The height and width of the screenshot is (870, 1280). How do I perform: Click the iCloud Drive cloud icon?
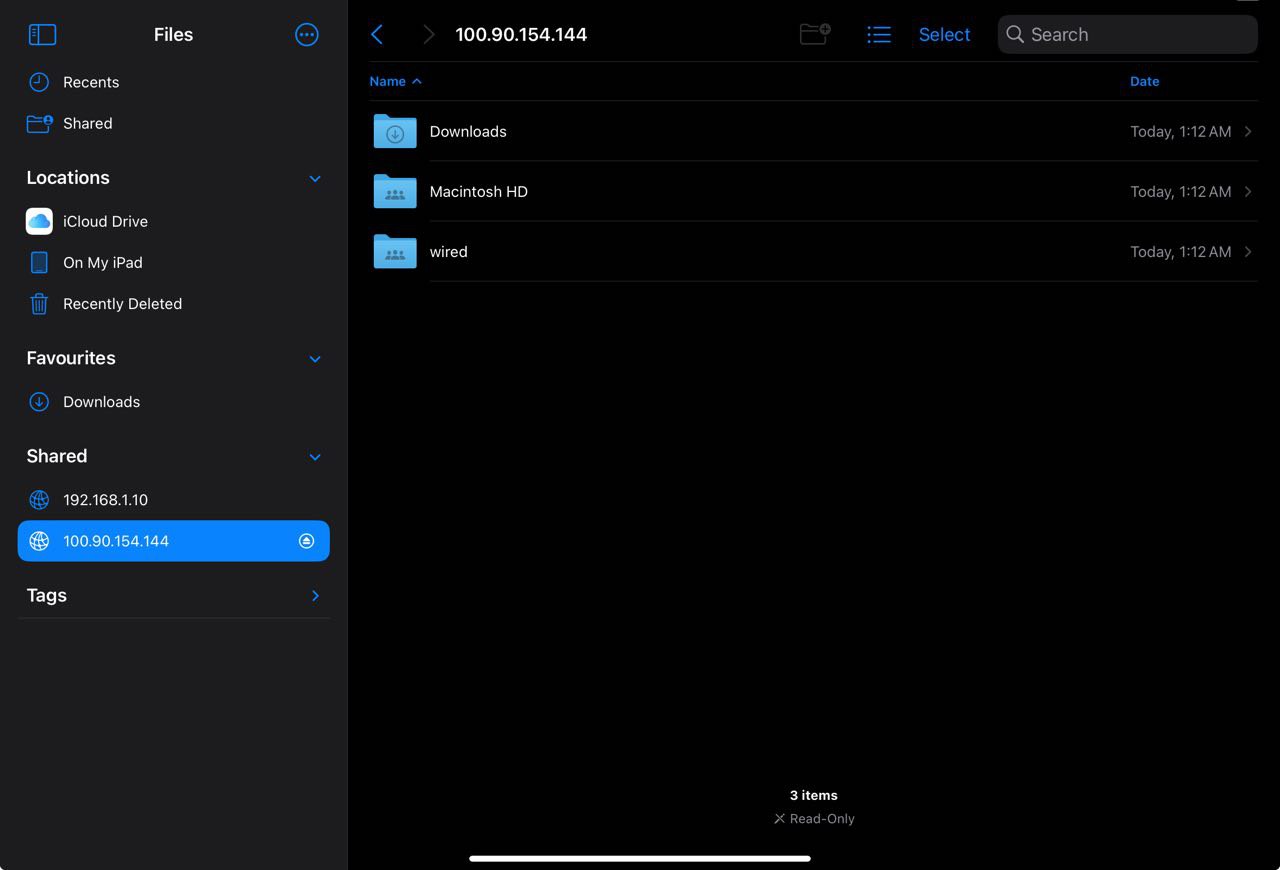click(x=39, y=221)
